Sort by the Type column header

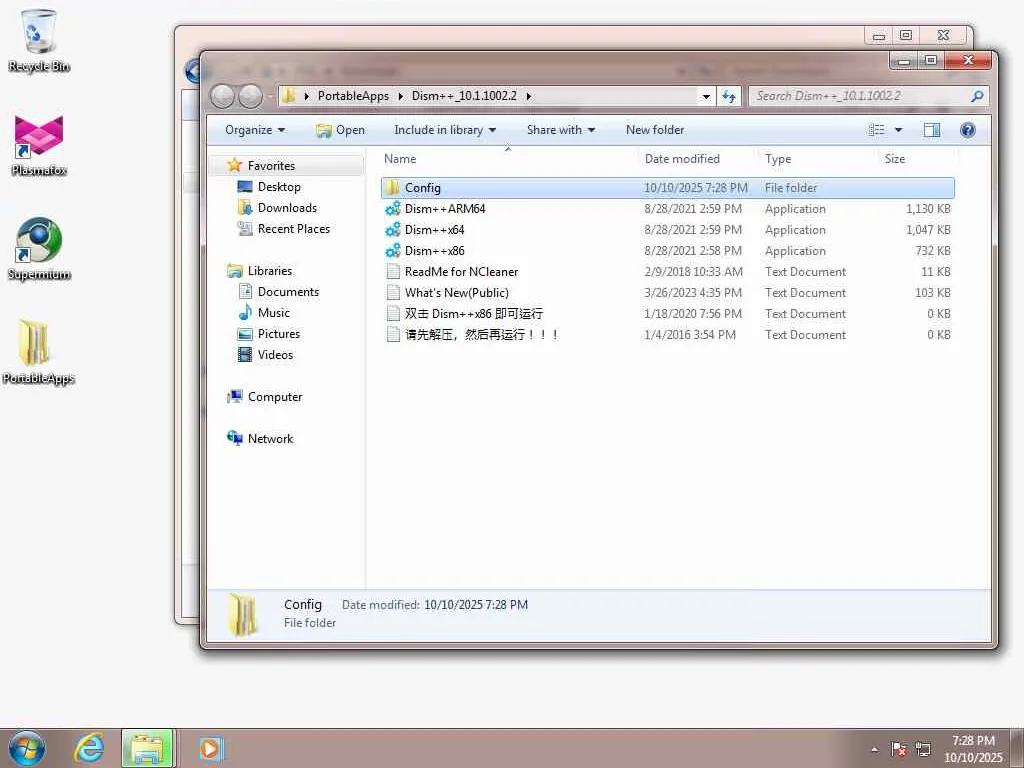tap(818, 159)
